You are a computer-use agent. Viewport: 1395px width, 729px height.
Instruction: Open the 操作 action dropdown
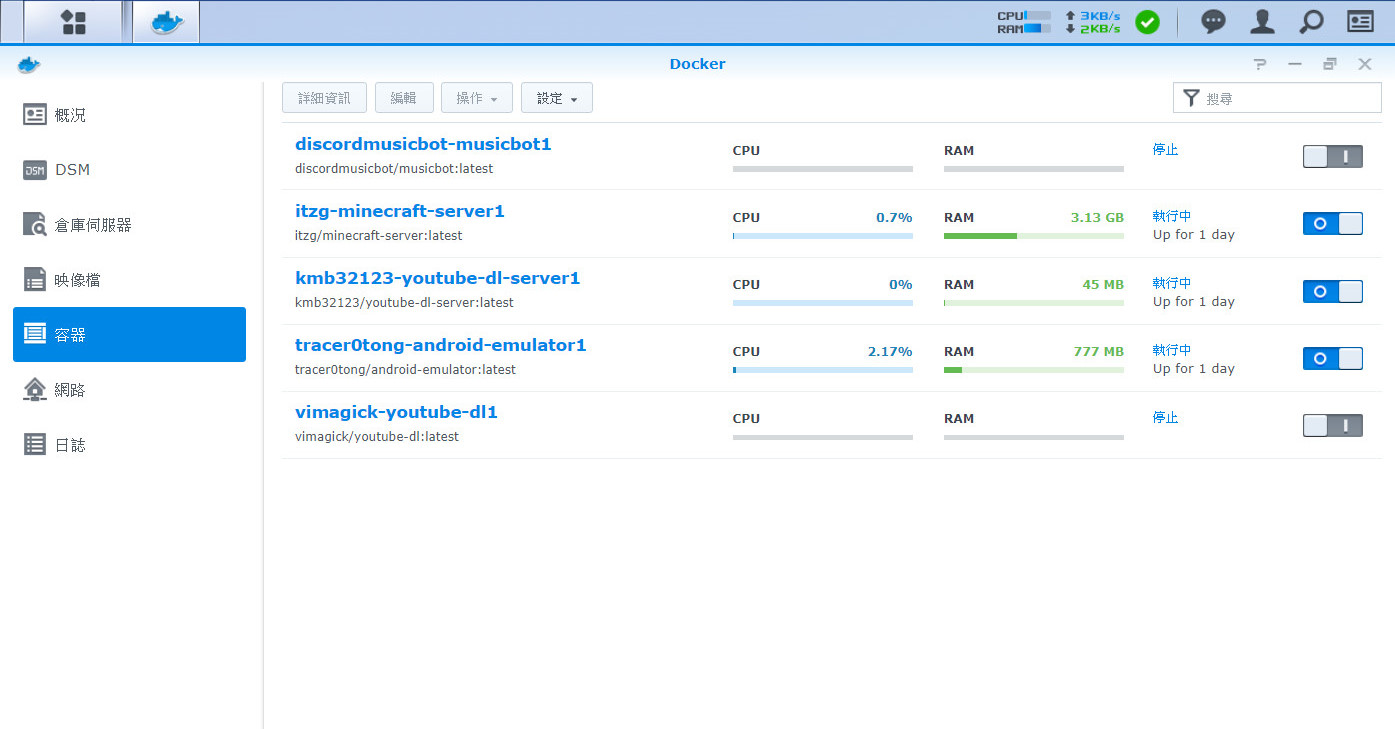point(477,98)
